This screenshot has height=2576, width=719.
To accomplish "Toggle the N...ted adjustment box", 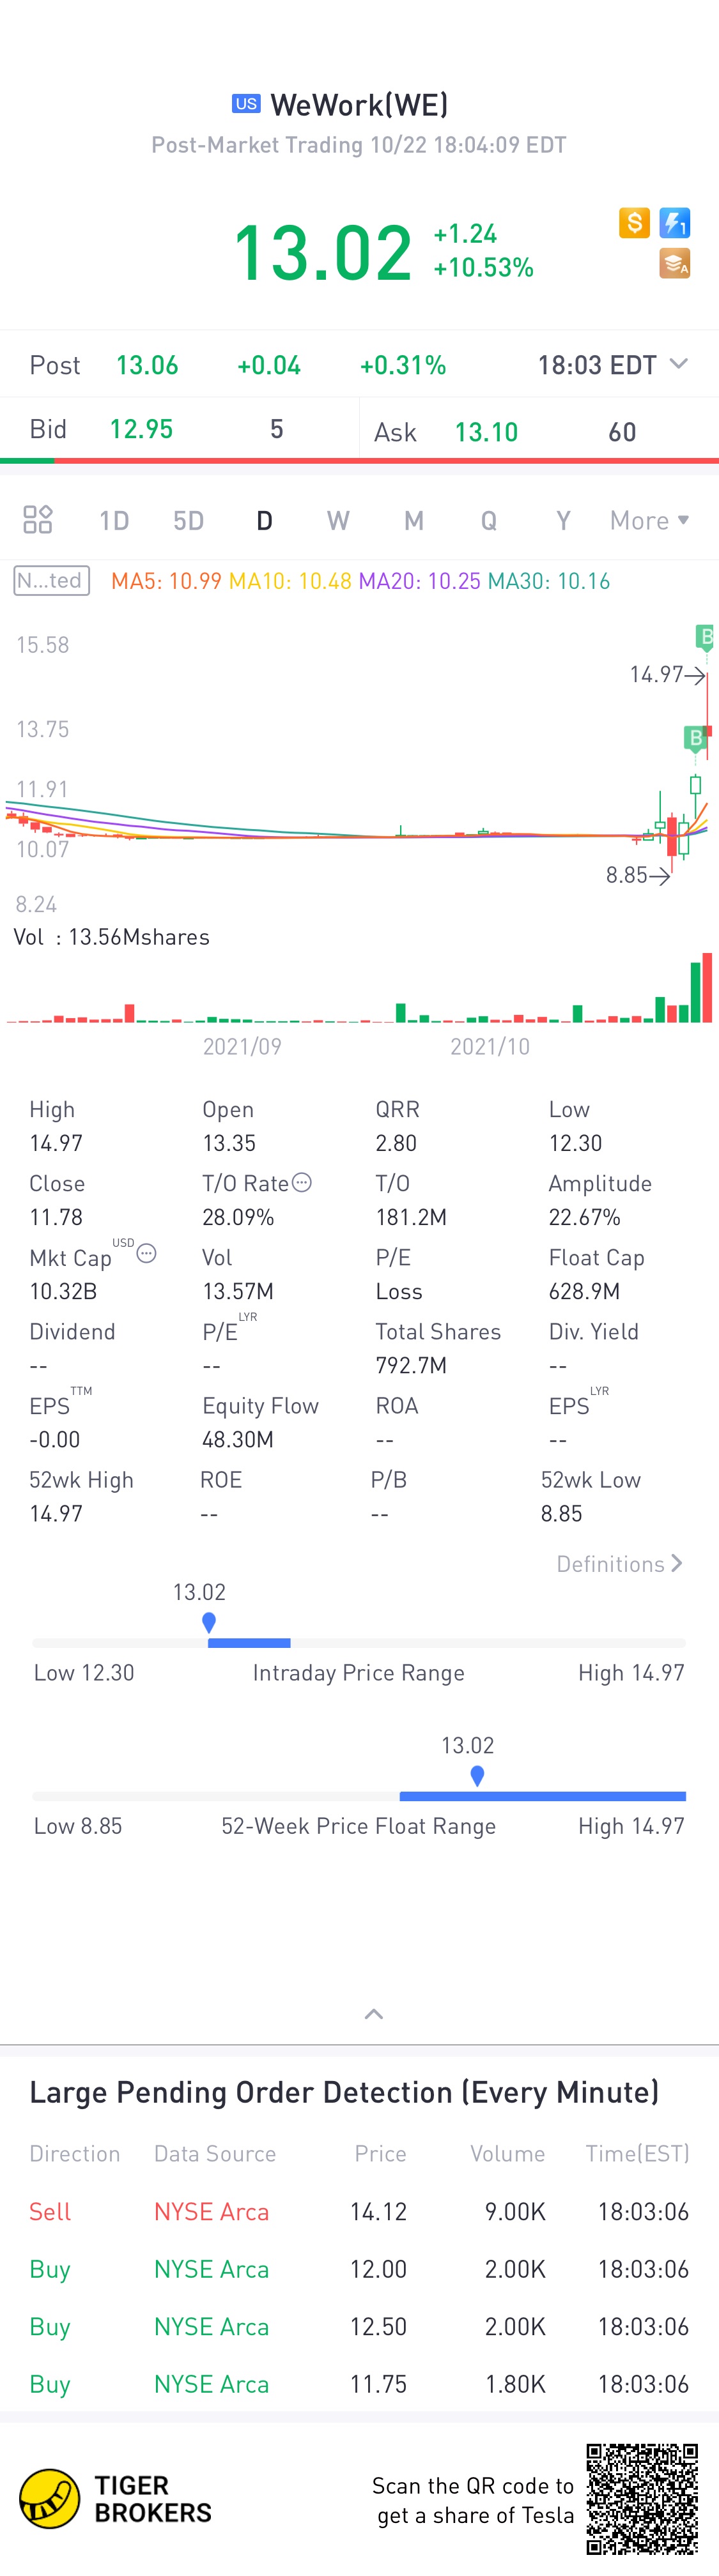I will point(51,581).
